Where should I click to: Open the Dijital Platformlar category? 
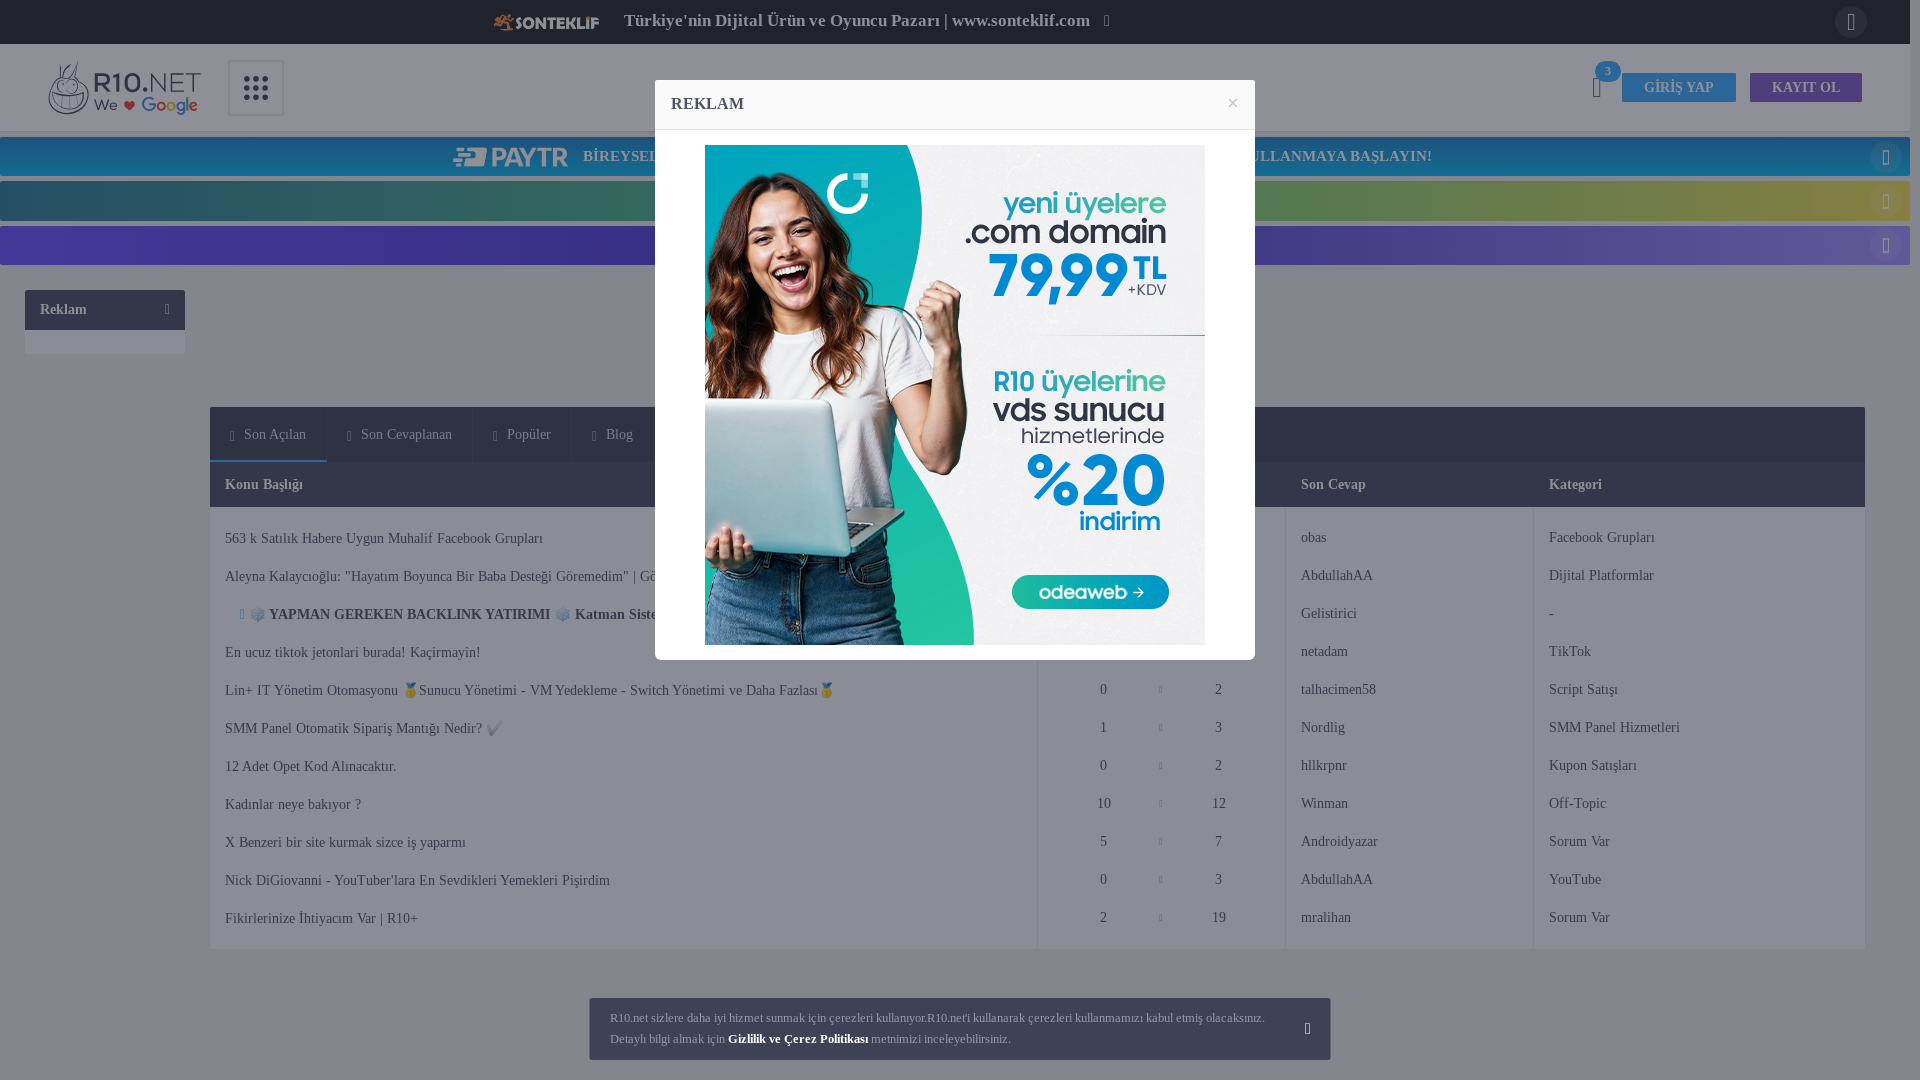(1601, 576)
